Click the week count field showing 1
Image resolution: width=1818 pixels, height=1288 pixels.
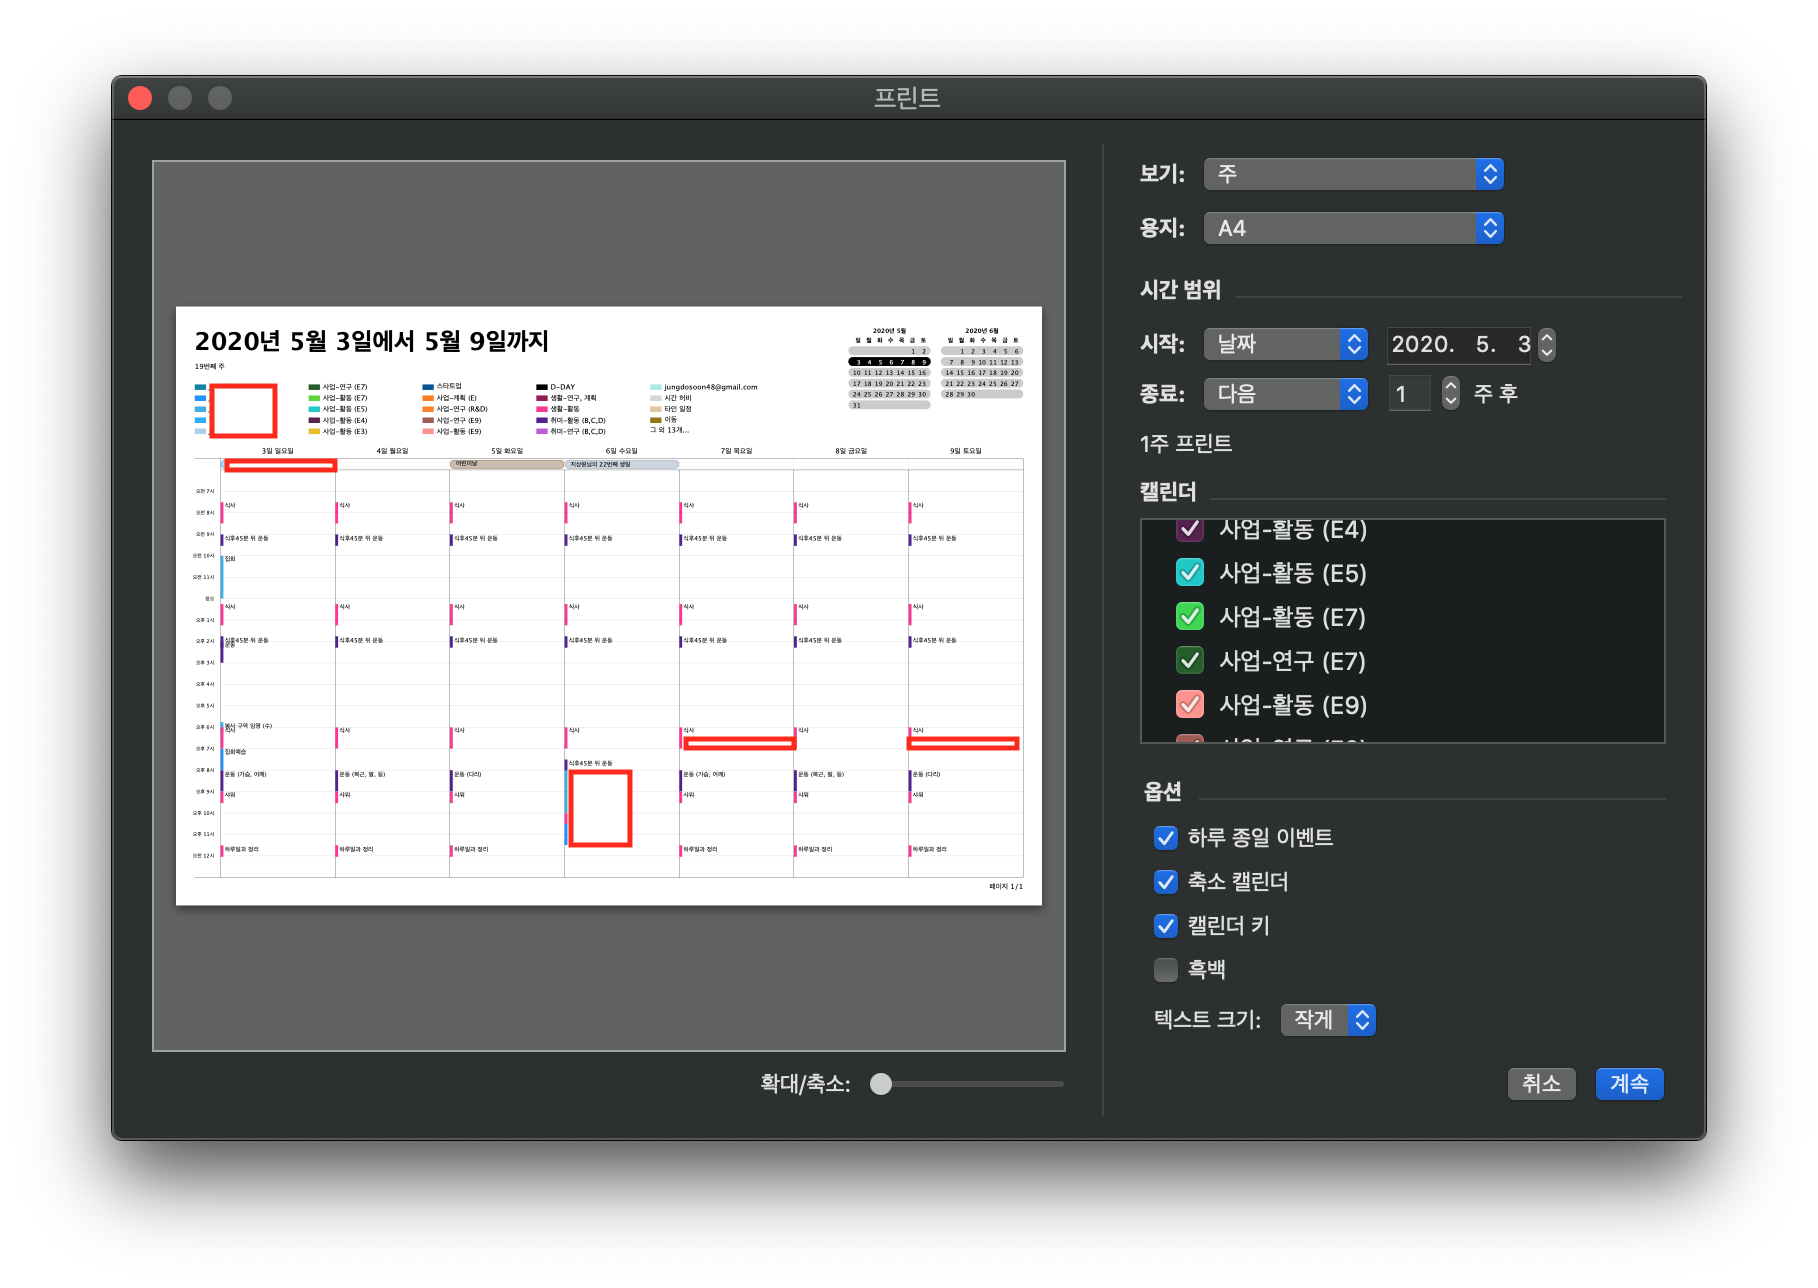coord(1409,394)
